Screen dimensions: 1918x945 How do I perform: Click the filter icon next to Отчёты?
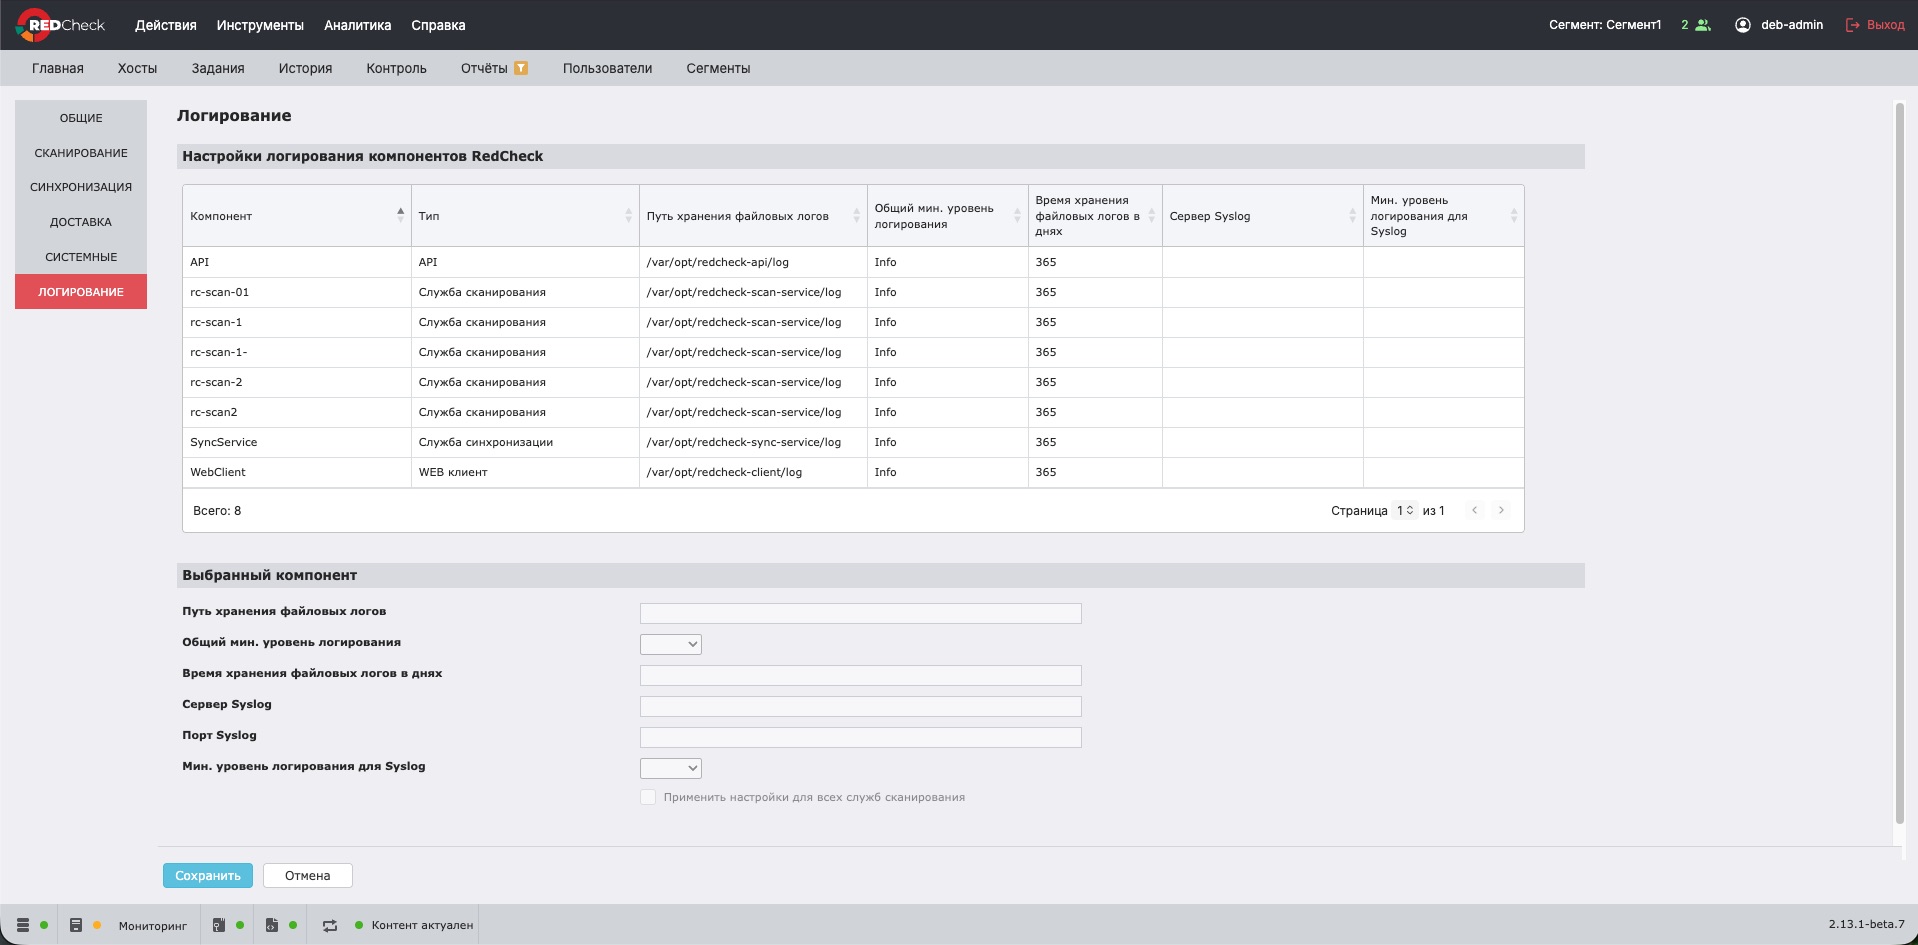(521, 68)
